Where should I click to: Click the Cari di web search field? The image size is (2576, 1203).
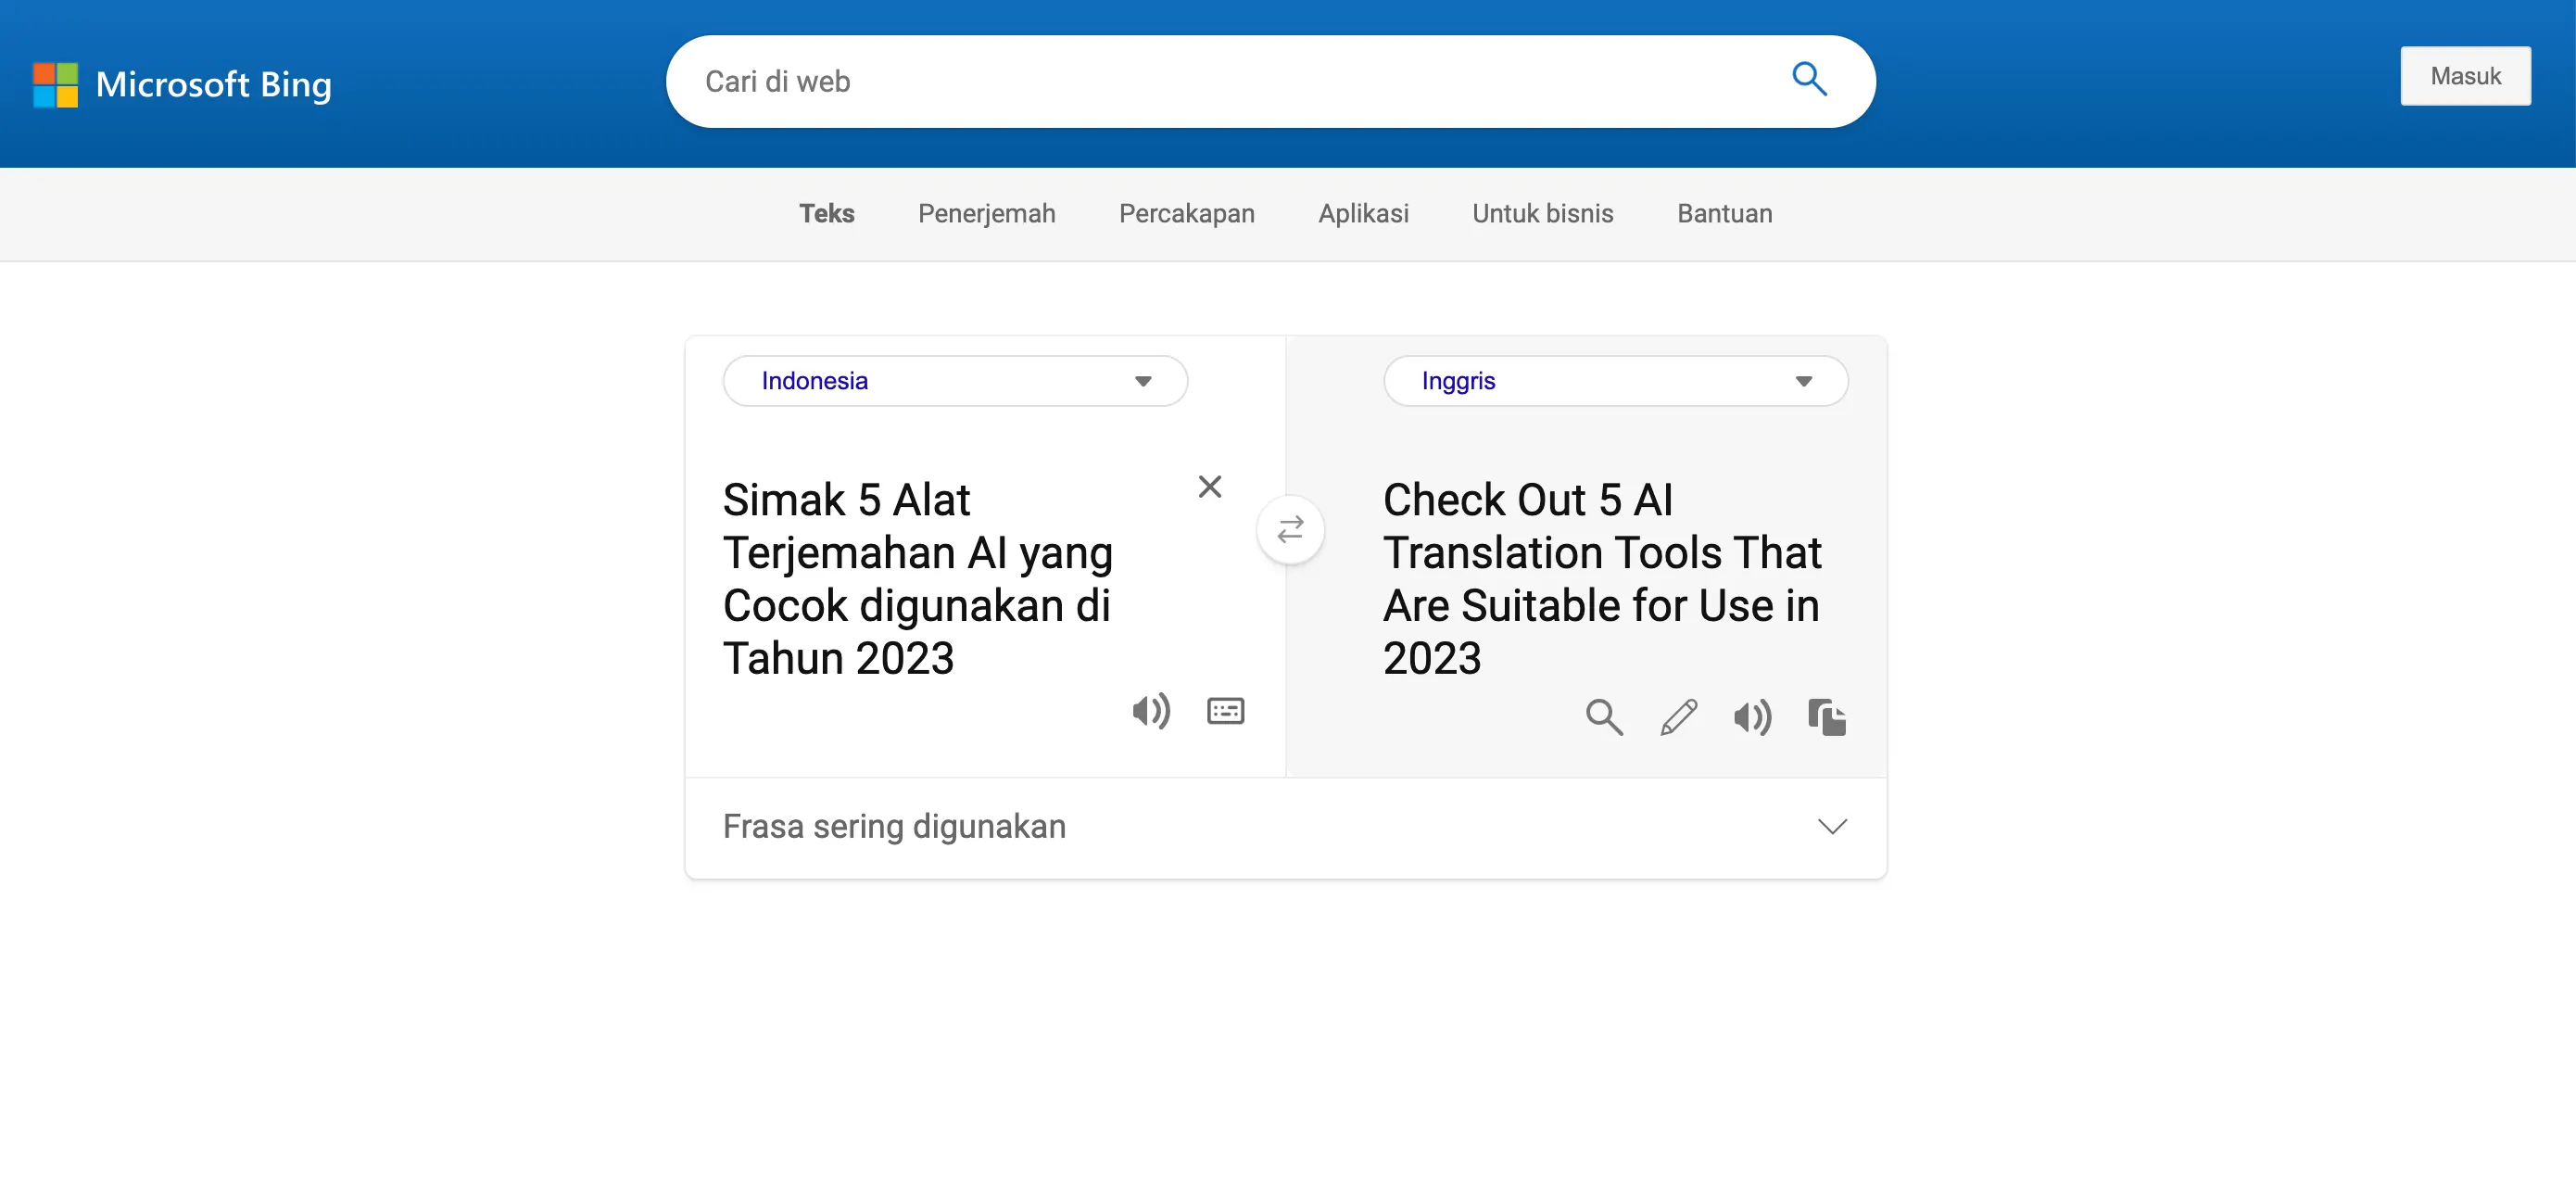(1230, 82)
